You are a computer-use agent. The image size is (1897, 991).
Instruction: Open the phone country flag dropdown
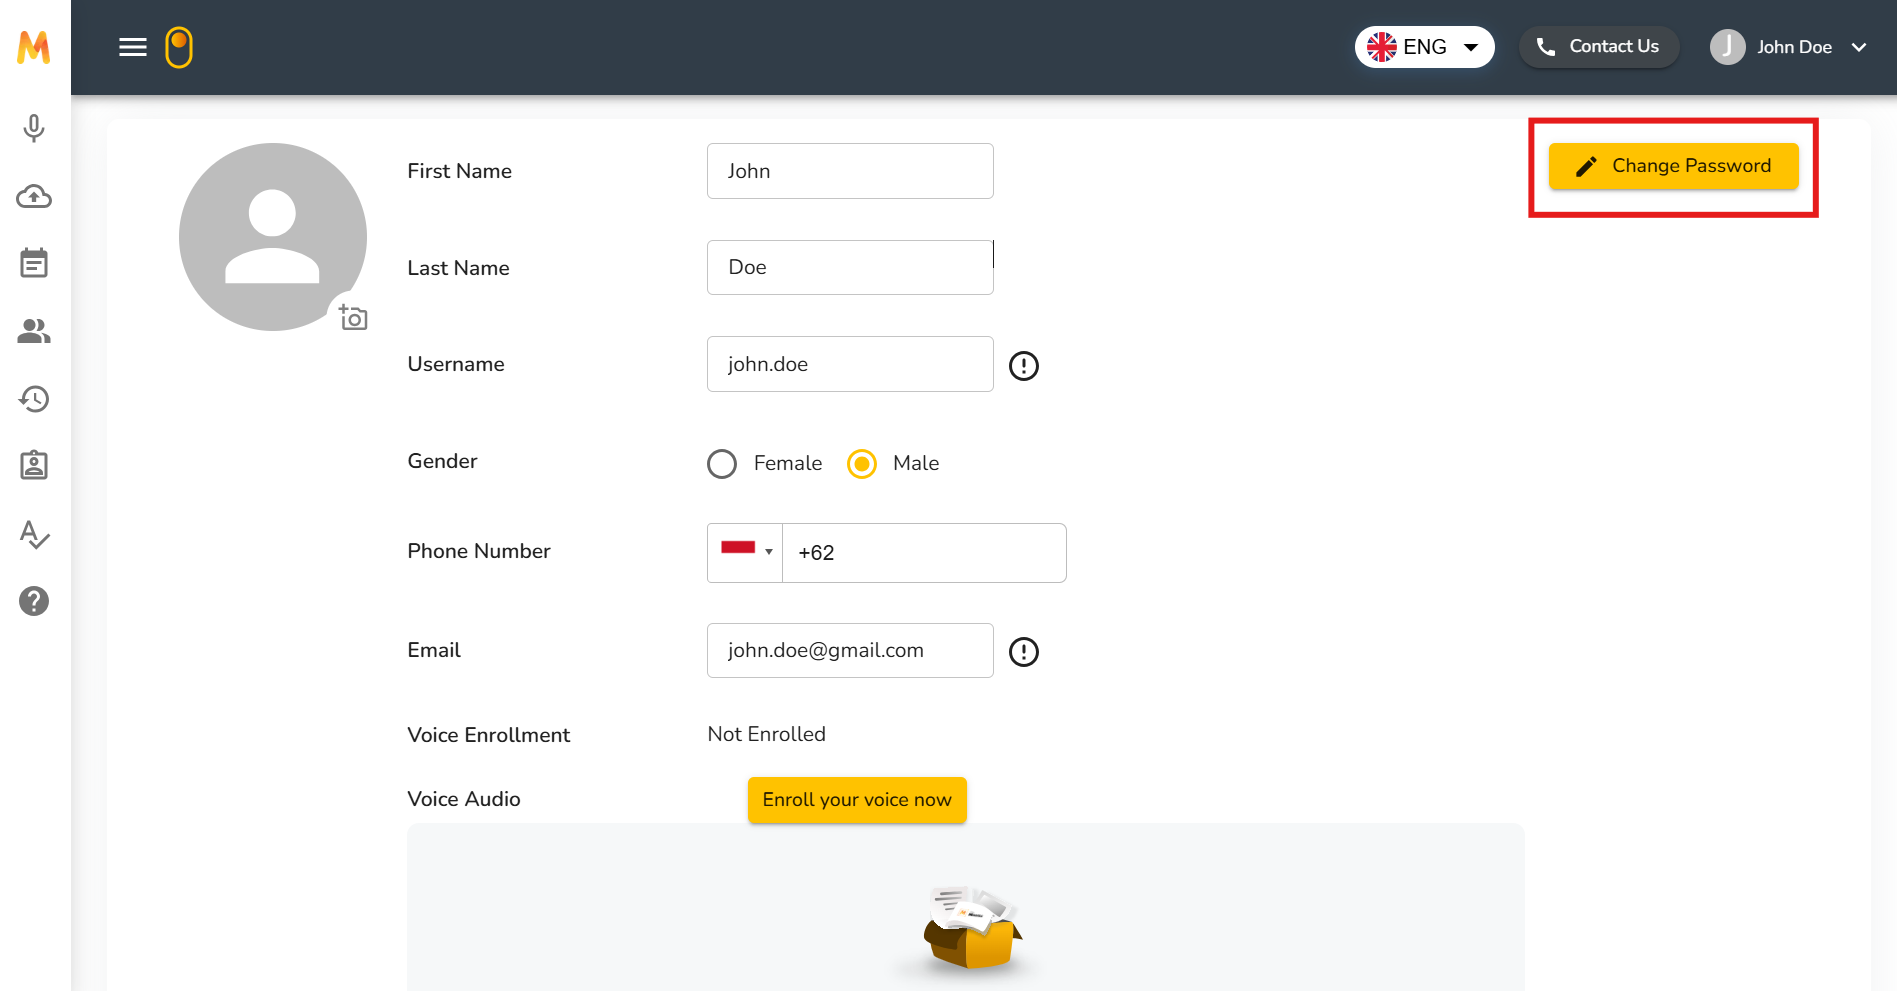(746, 552)
